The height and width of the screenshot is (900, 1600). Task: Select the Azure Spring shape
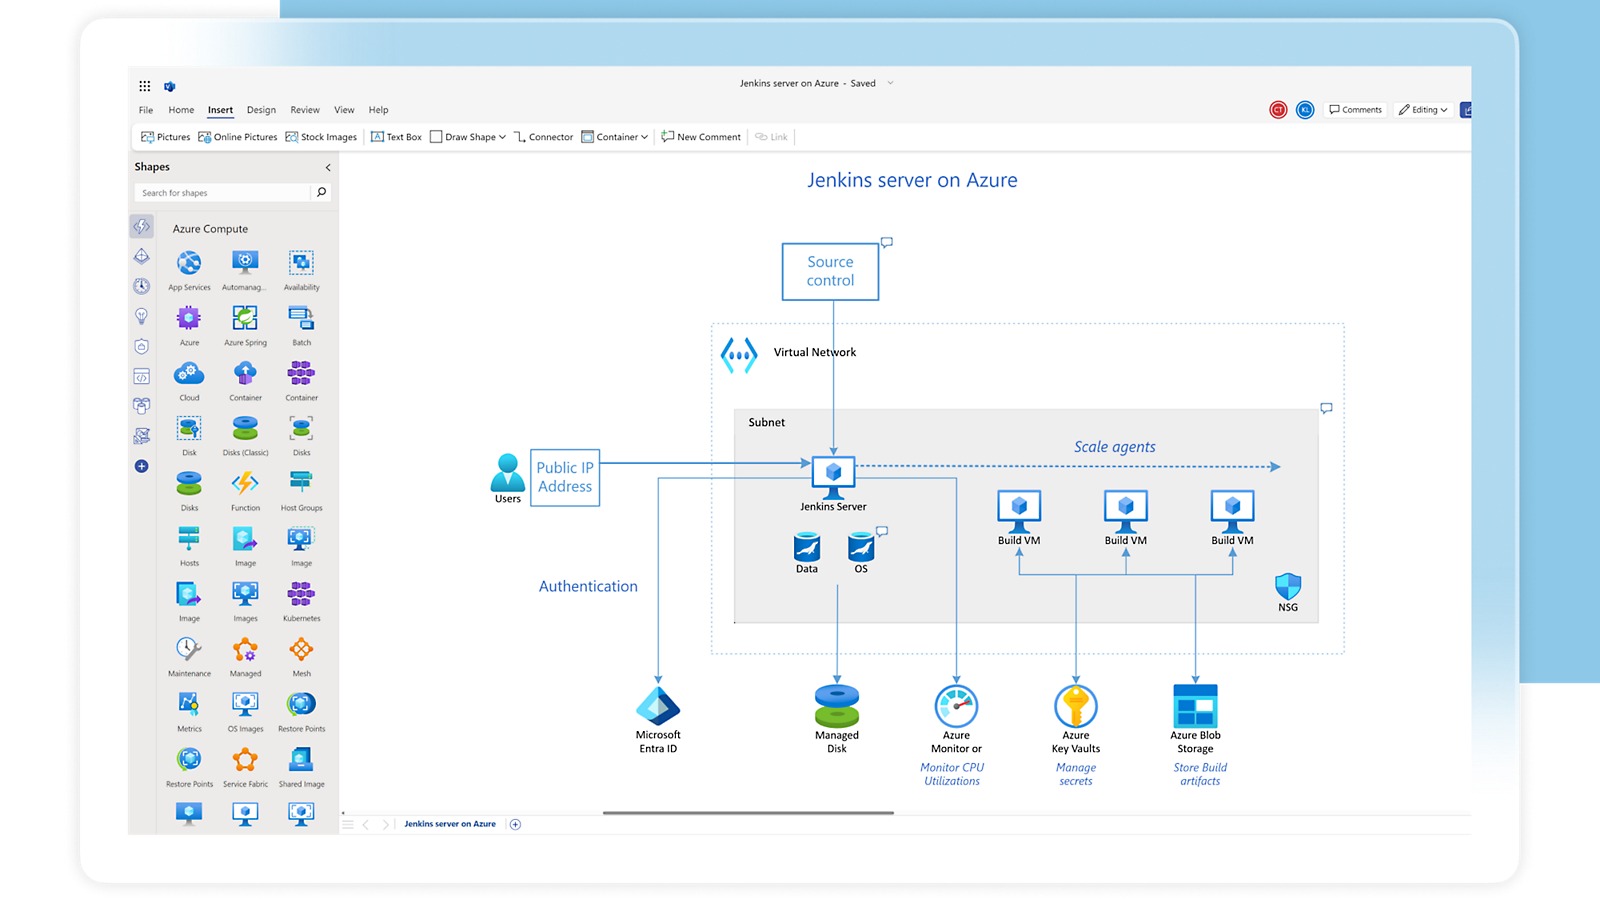click(x=245, y=325)
